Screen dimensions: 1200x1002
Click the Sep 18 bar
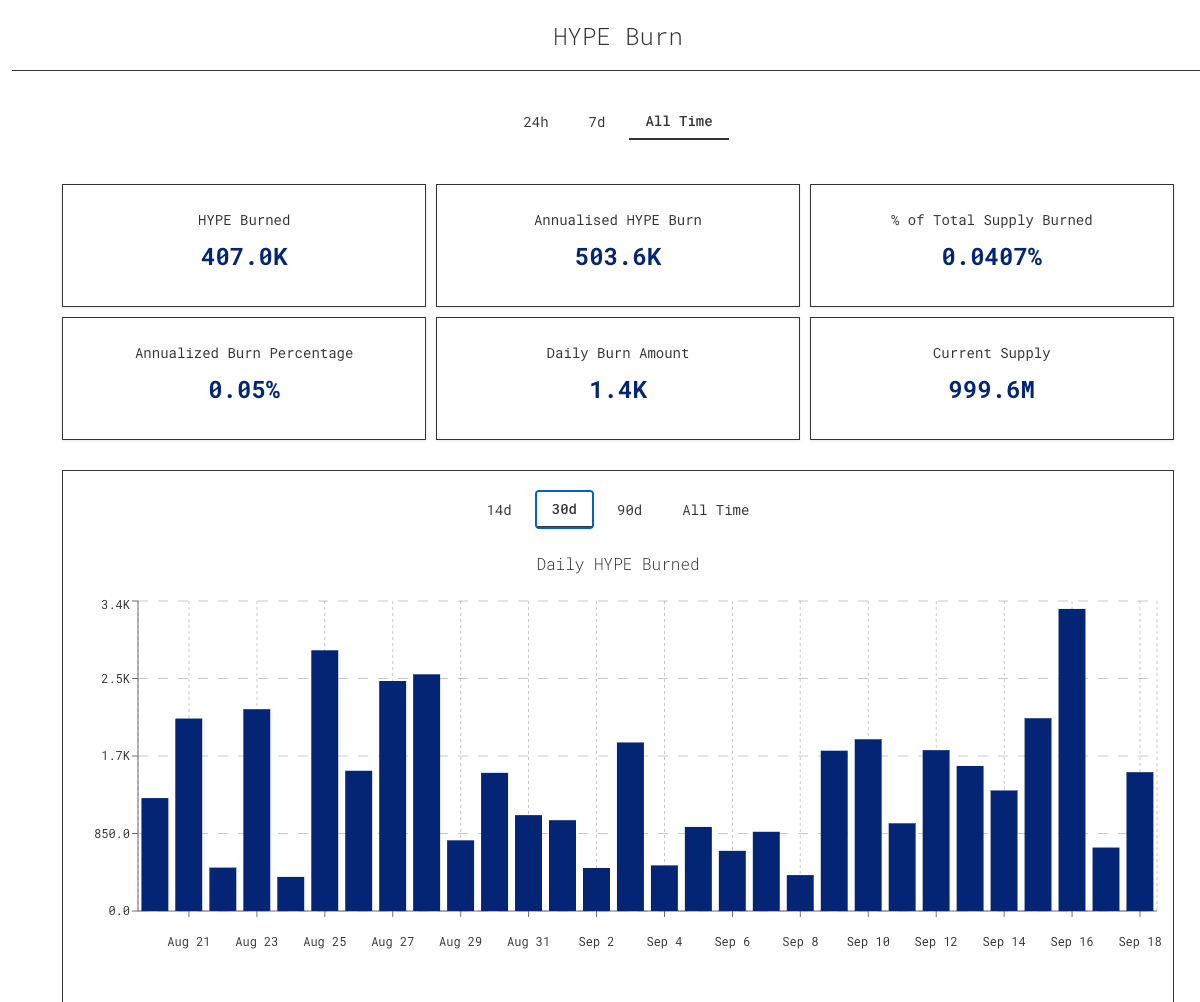coord(1140,841)
